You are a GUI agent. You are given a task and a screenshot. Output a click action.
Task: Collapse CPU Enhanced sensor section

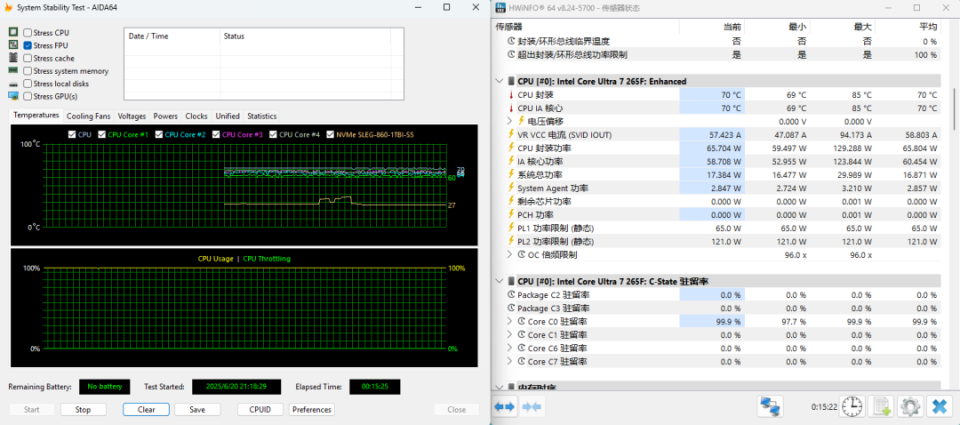[500, 81]
